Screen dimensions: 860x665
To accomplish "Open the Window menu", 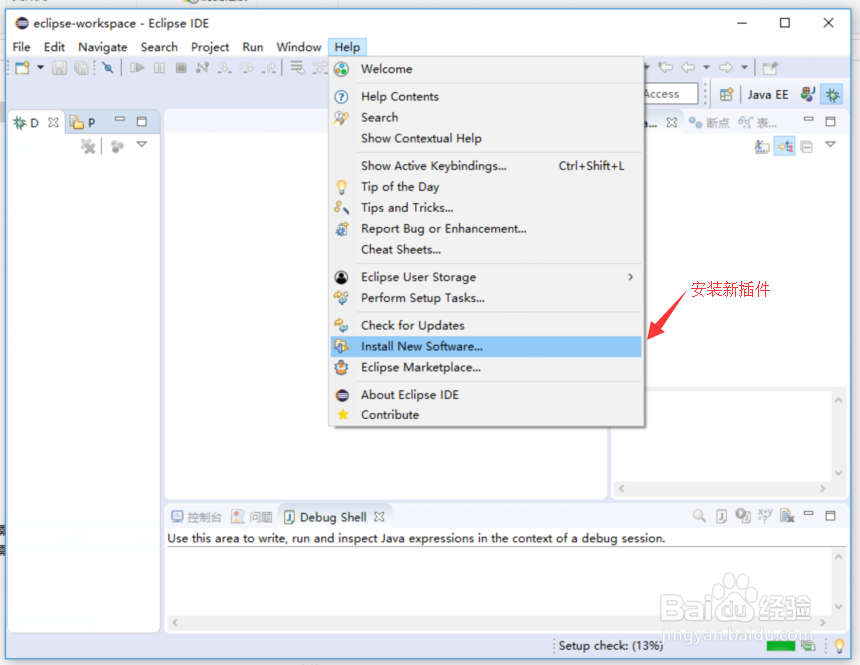I will point(299,47).
